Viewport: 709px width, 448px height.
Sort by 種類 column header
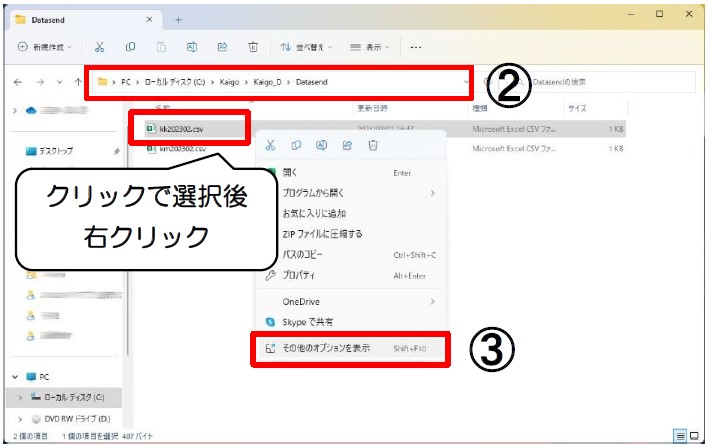tap(480, 108)
